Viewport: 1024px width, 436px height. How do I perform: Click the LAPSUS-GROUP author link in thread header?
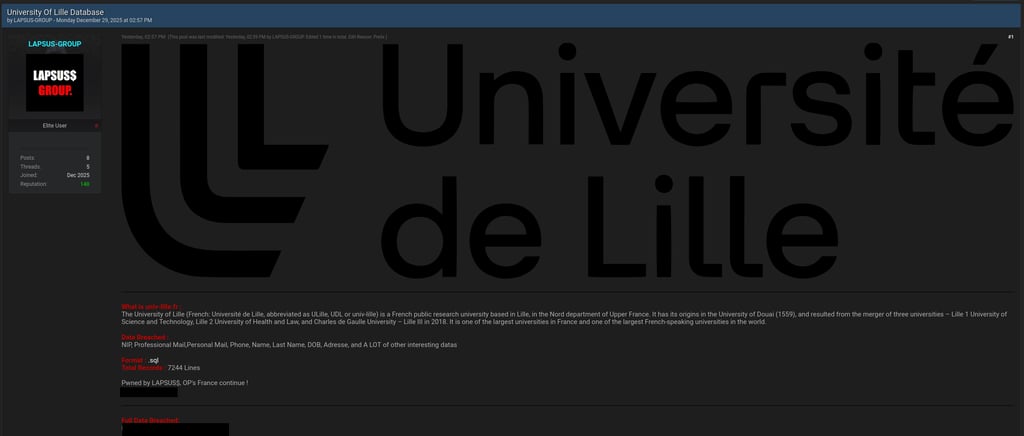click(x=33, y=21)
